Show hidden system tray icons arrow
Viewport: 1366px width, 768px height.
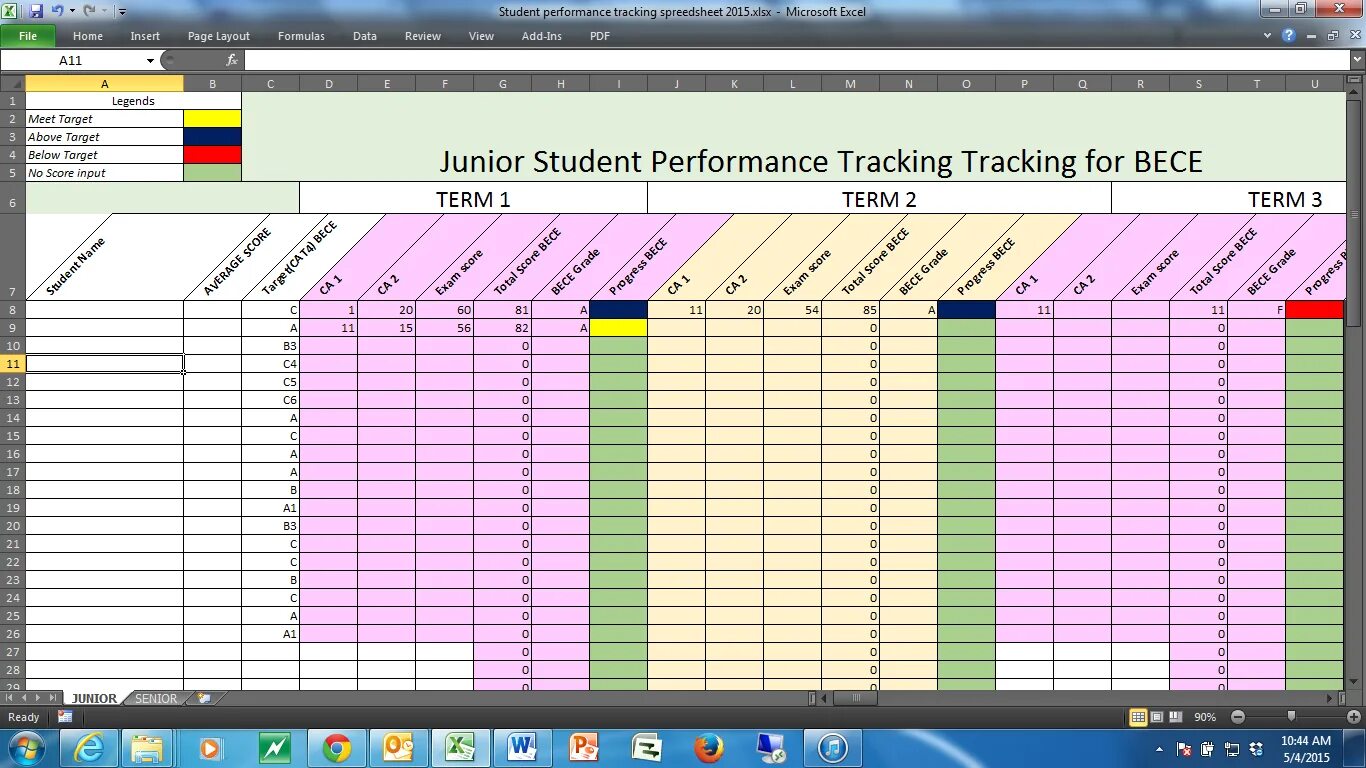point(1159,748)
